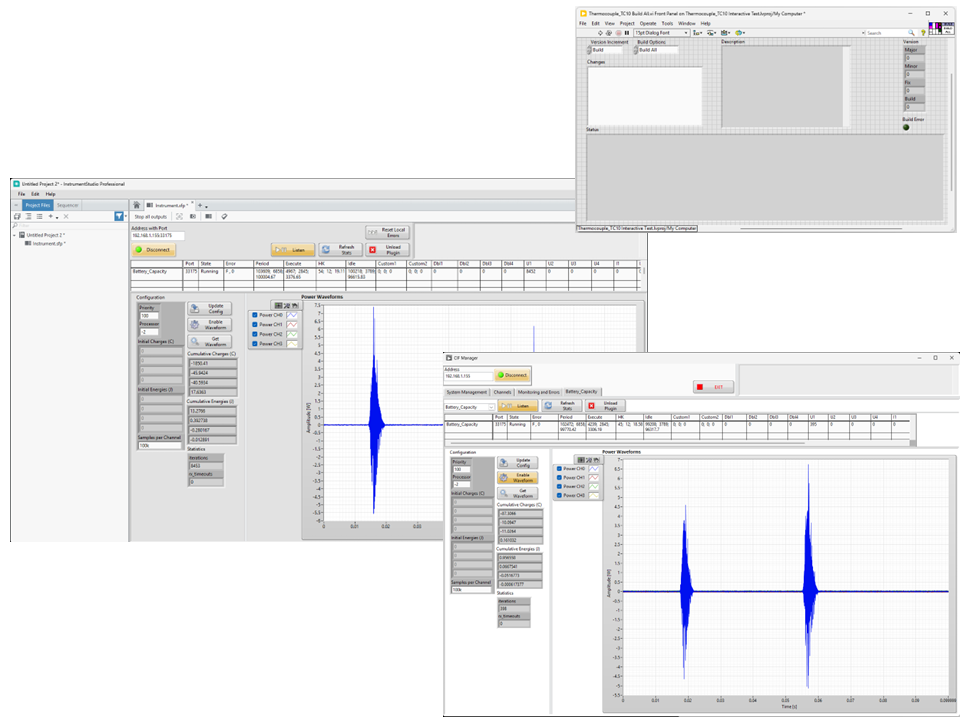Toggle Power CH1 checkbox in InstrumentStudio

click(255, 324)
